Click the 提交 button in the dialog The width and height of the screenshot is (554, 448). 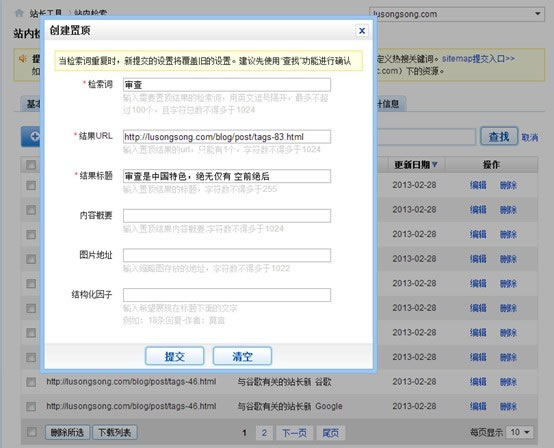[x=175, y=356]
